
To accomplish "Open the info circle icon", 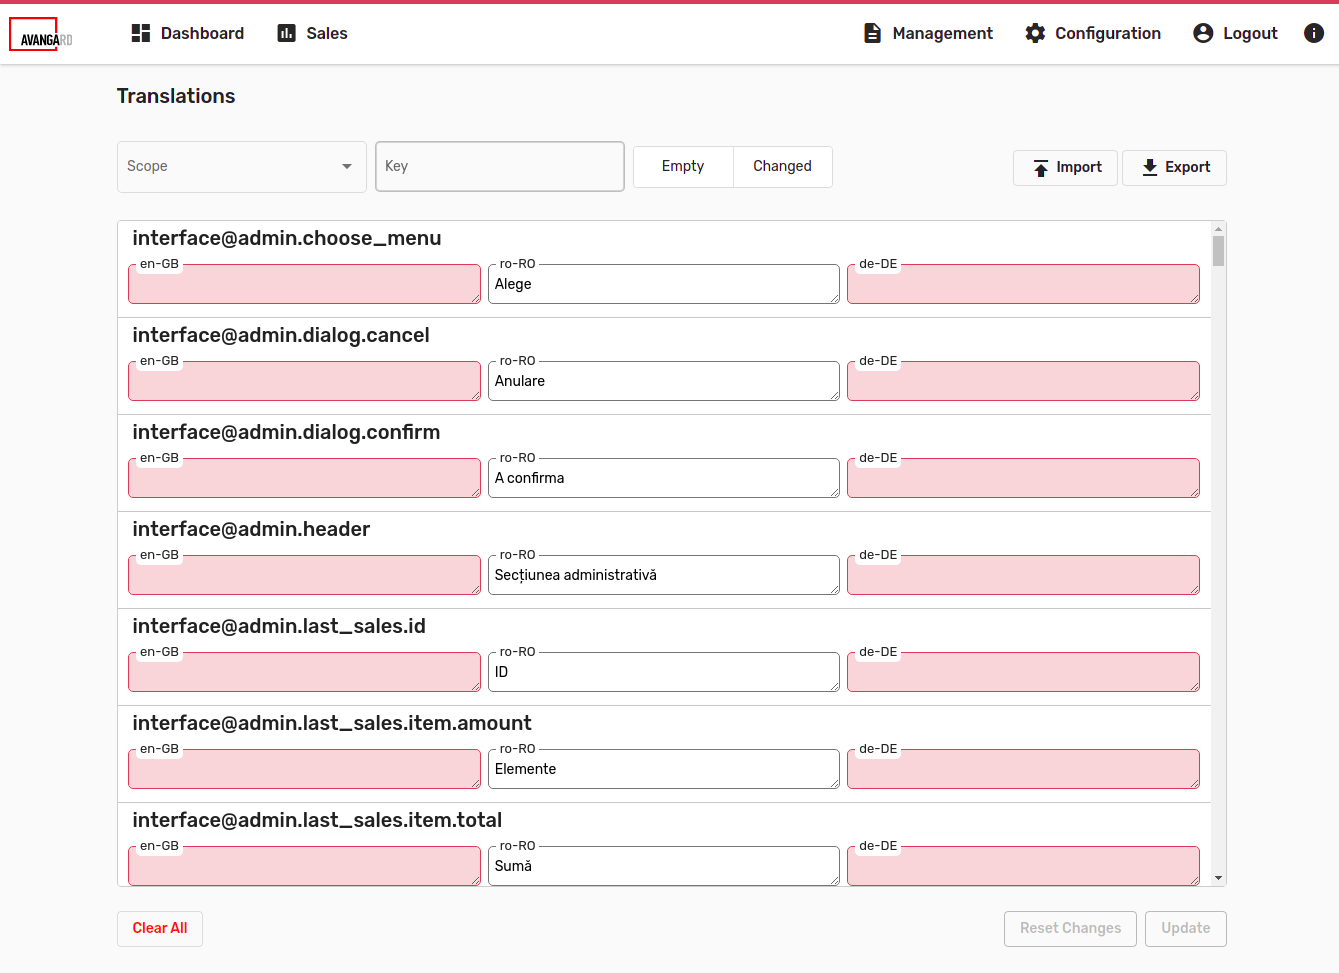I will tap(1313, 33).
